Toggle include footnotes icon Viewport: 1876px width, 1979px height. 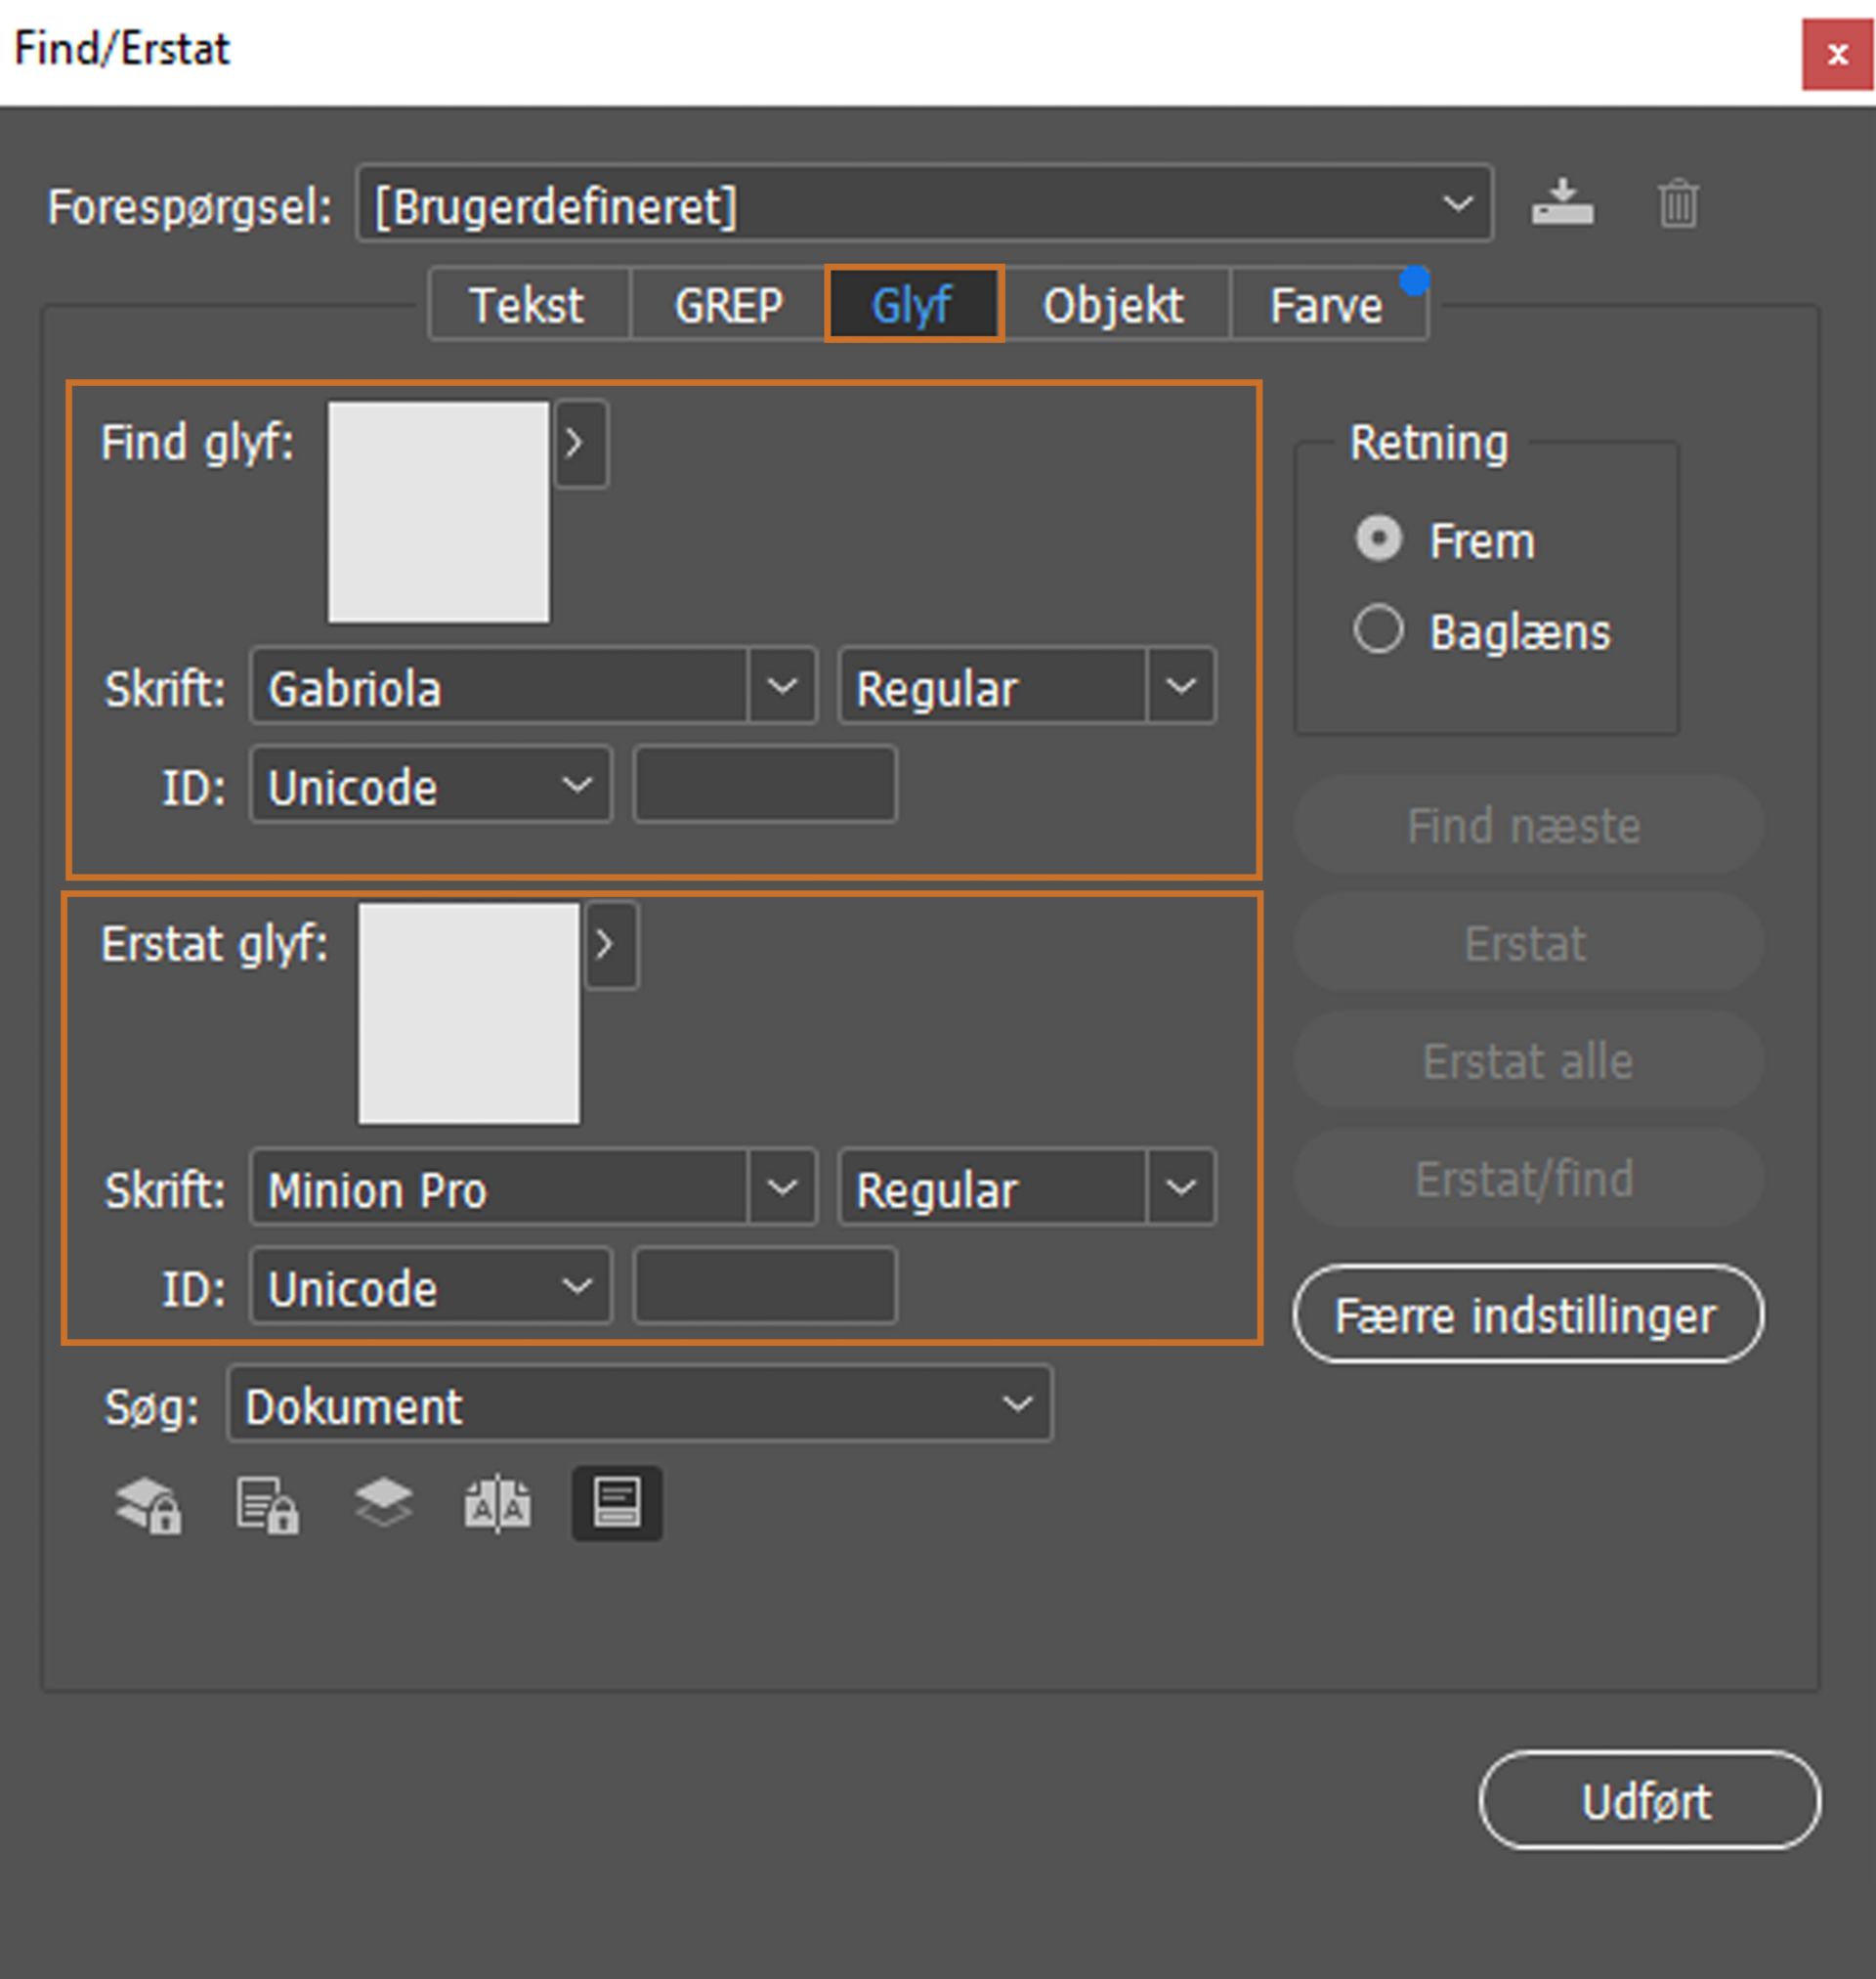[616, 1503]
